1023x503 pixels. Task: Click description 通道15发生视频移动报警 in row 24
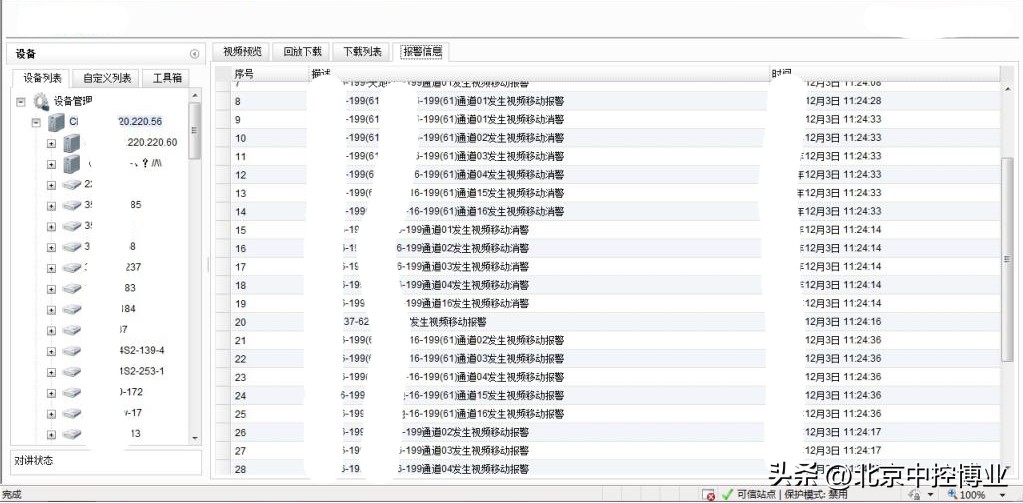point(510,395)
